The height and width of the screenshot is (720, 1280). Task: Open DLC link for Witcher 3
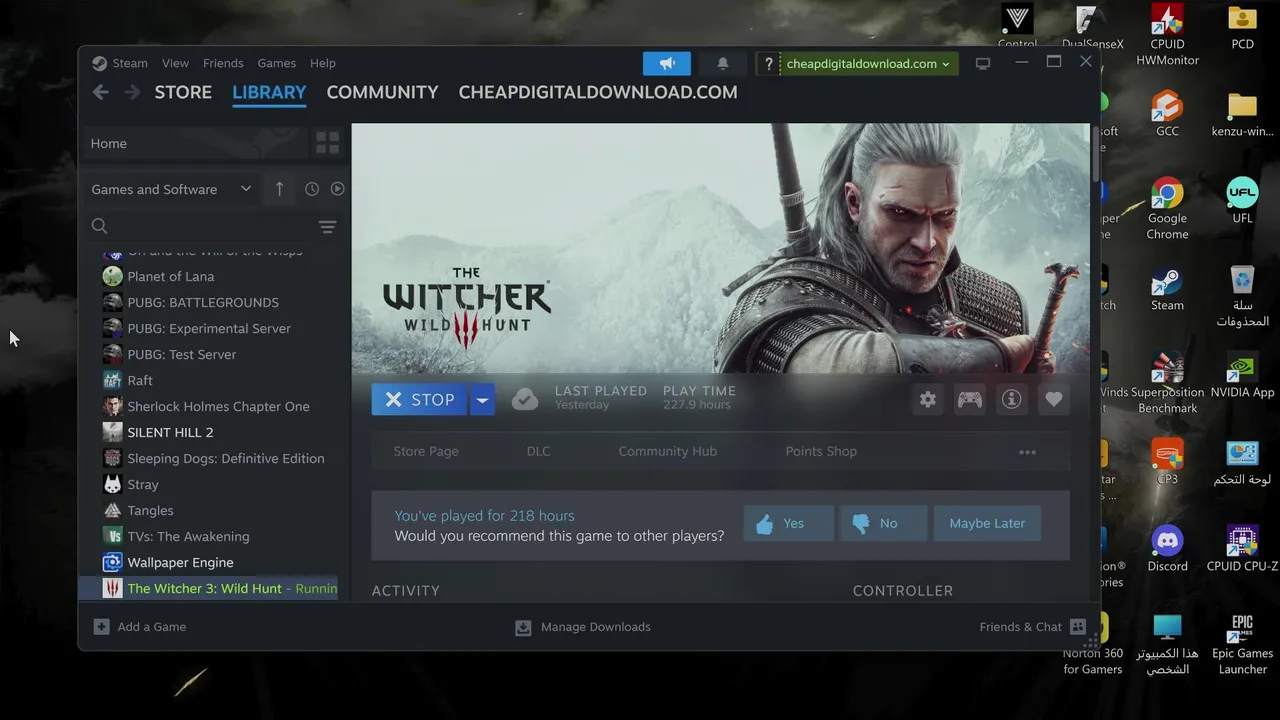pyautogui.click(x=538, y=451)
